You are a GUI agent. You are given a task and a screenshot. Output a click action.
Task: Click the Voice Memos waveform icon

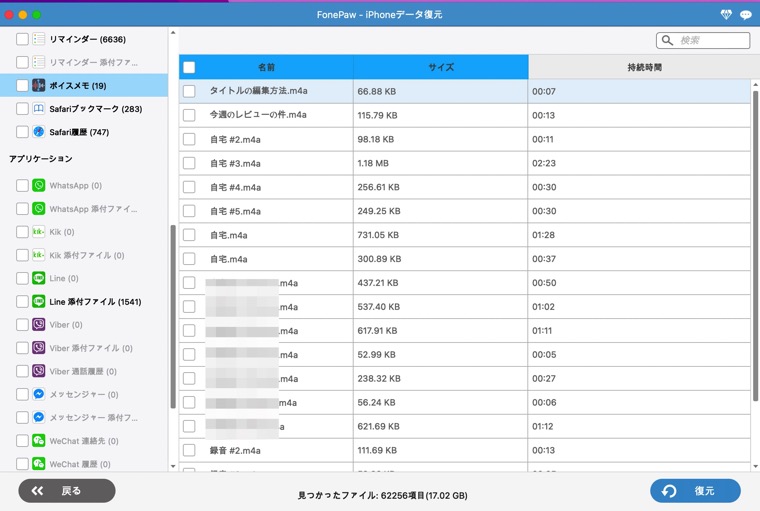39,85
